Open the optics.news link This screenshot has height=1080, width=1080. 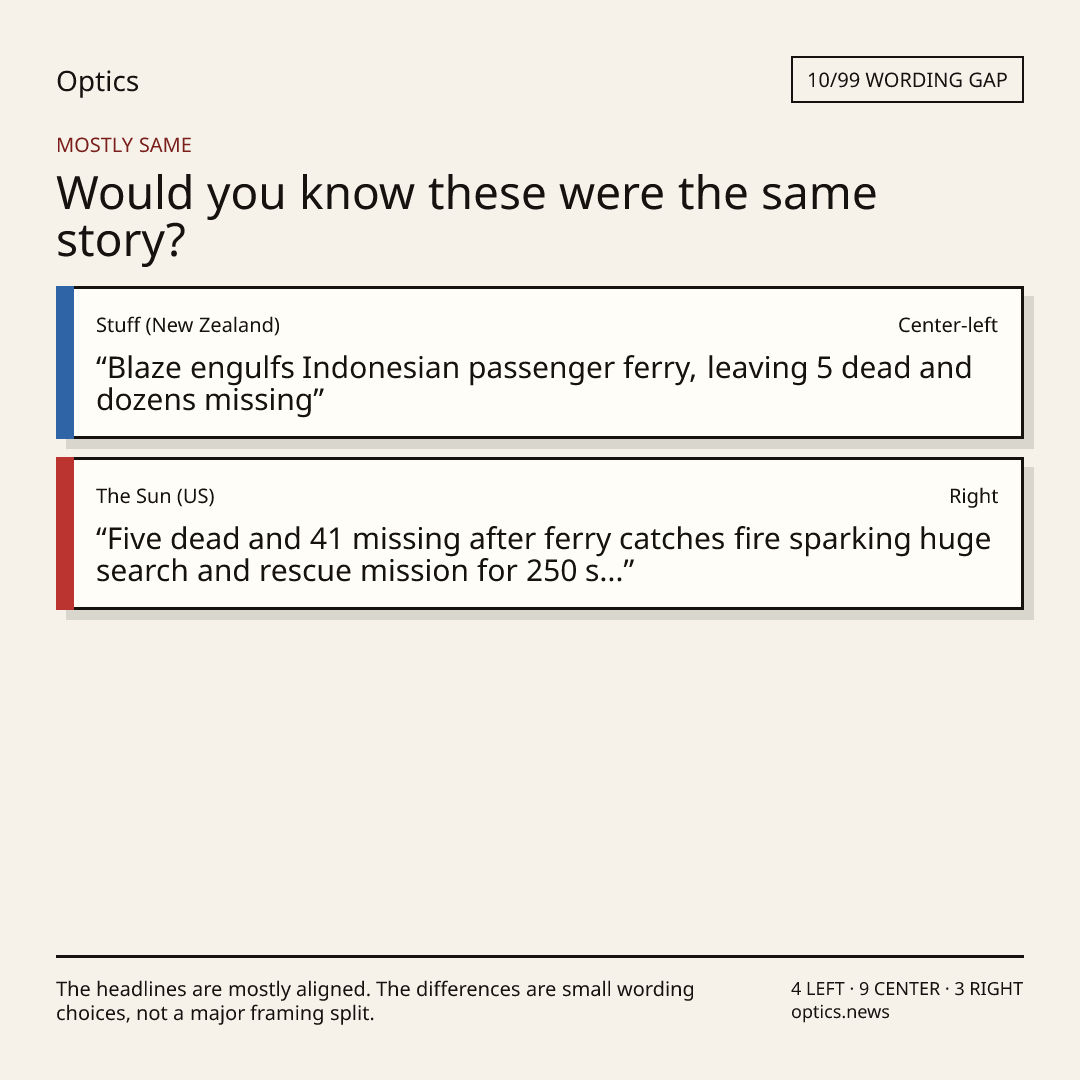pyautogui.click(x=840, y=1012)
